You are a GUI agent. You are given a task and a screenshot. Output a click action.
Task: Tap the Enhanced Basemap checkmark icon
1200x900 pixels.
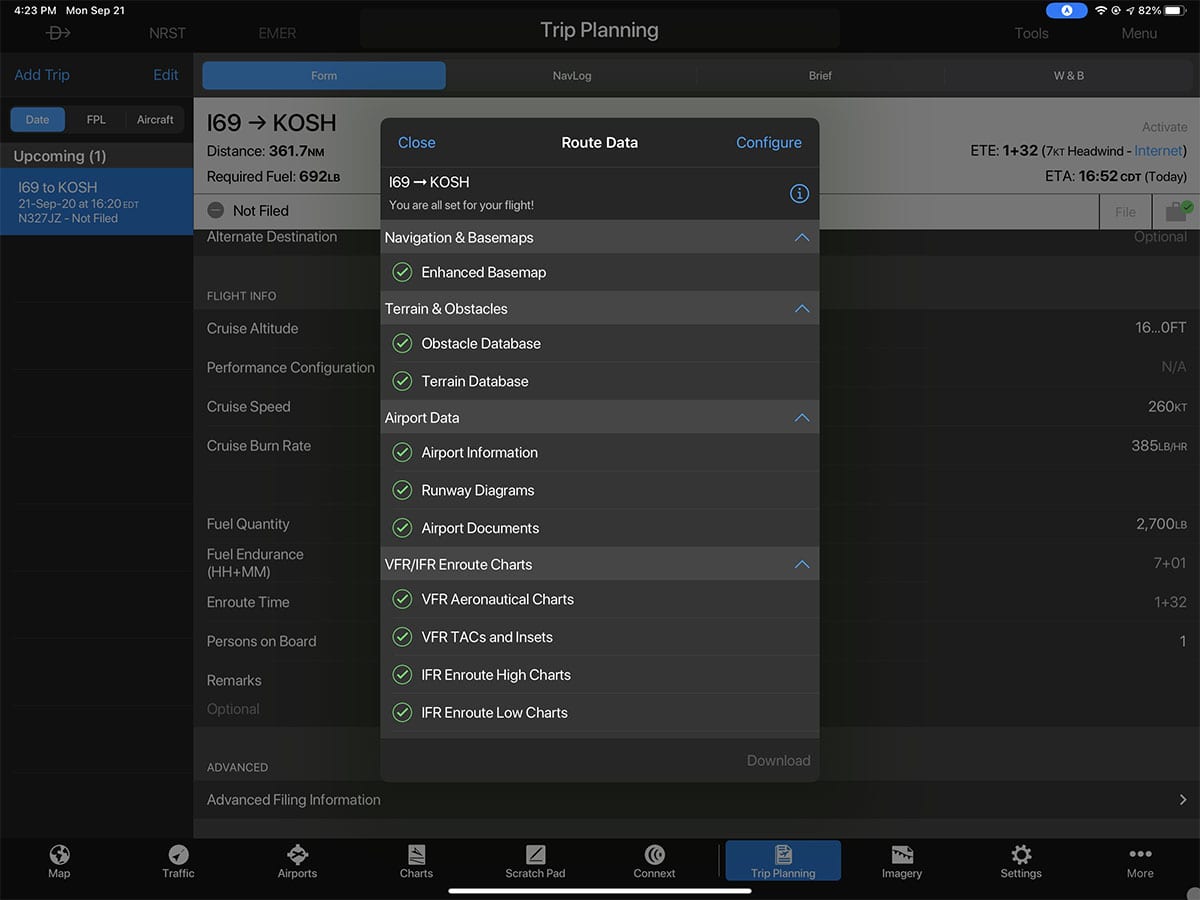pyautogui.click(x=402, y=272)
